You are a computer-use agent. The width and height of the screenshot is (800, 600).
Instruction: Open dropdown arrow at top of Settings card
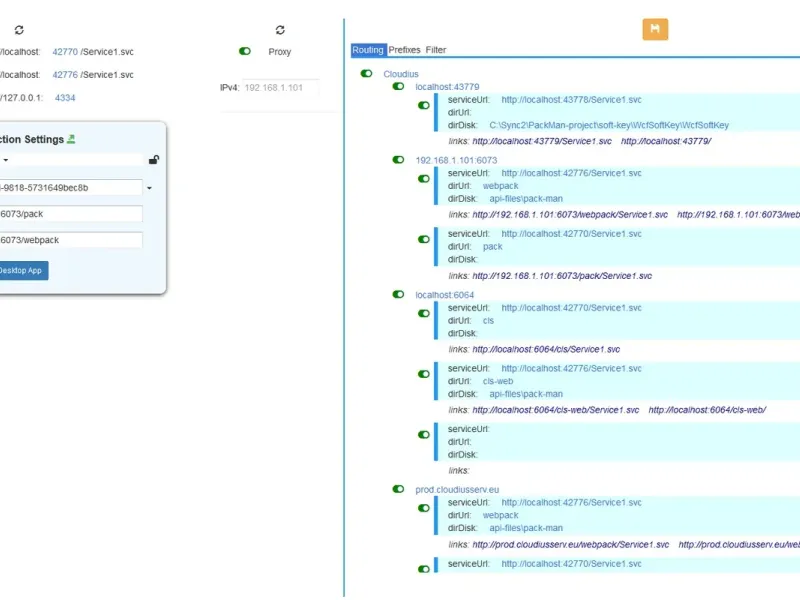[x=6, y=160]
